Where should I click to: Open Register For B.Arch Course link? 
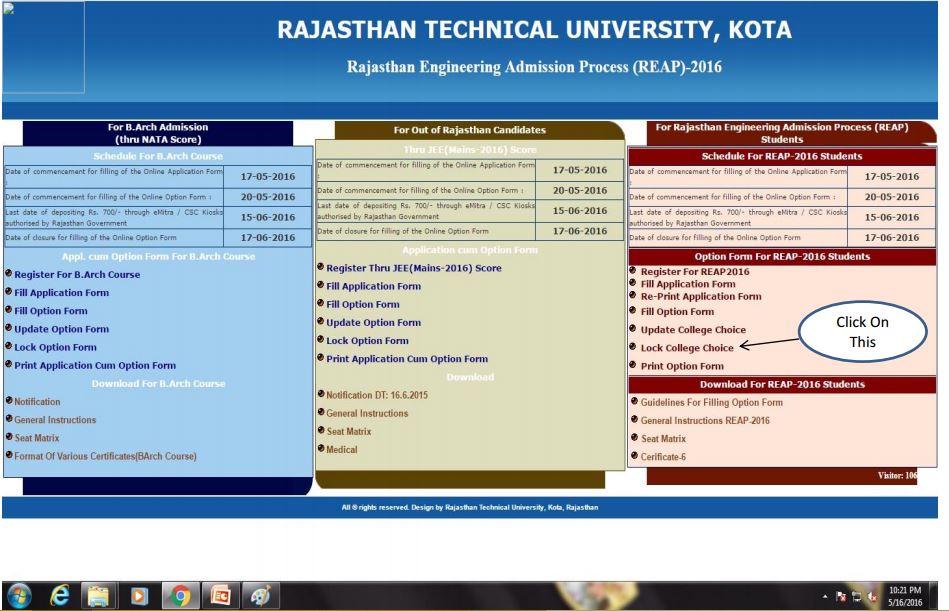[76, 275]
